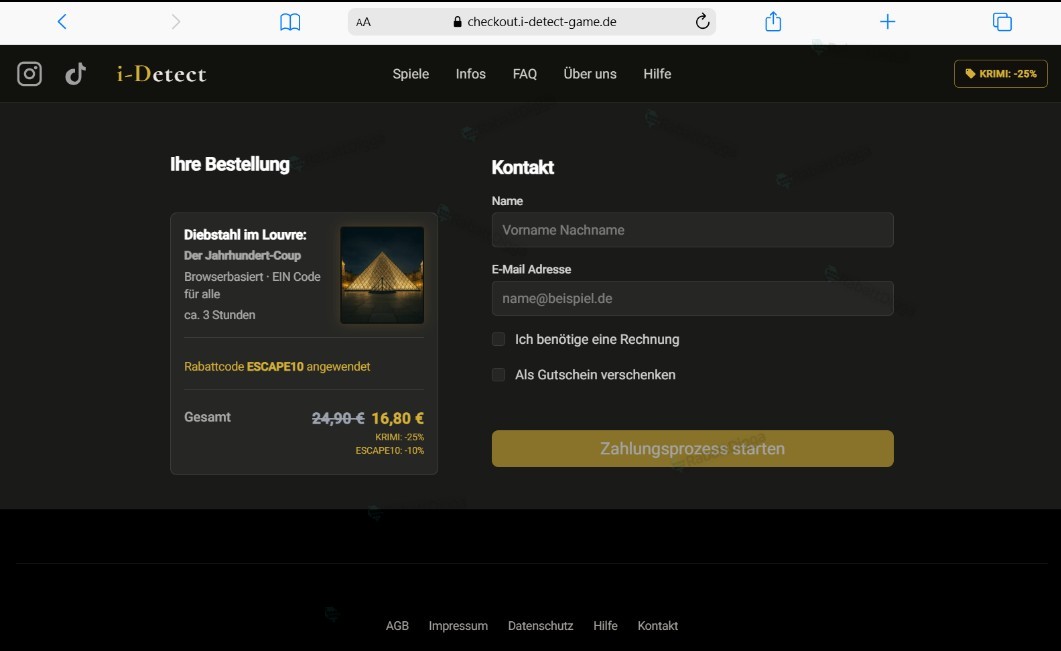Image resolution: width=1061 pixels, height=651 pixels.
Task: Open the i-Detect TikTok page
Action: (75, 74)
